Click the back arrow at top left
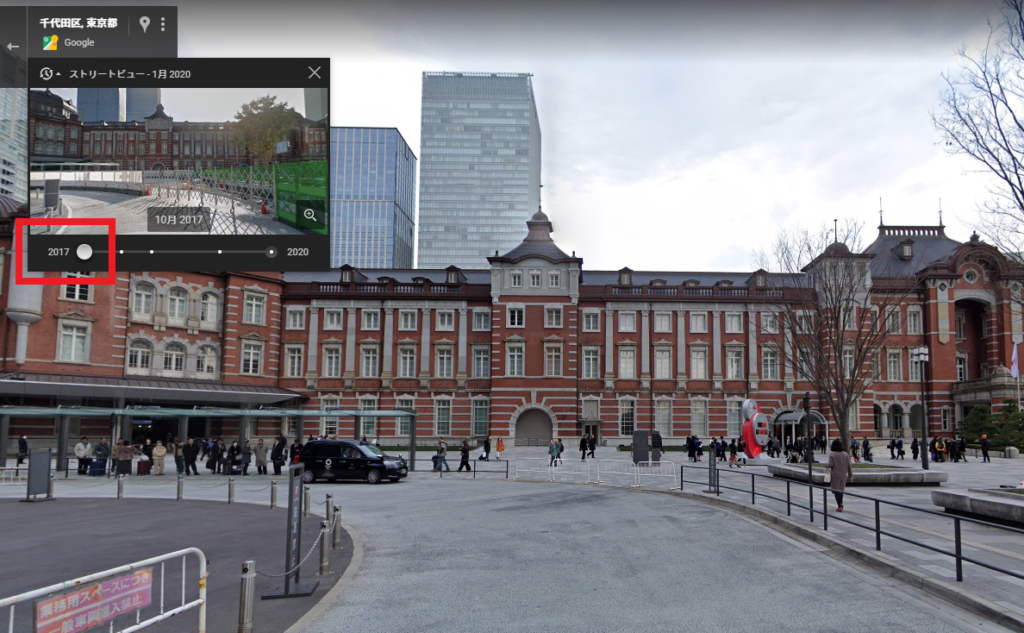The width and height of the screenshot is (1024, 633). (x=13, y=46)
